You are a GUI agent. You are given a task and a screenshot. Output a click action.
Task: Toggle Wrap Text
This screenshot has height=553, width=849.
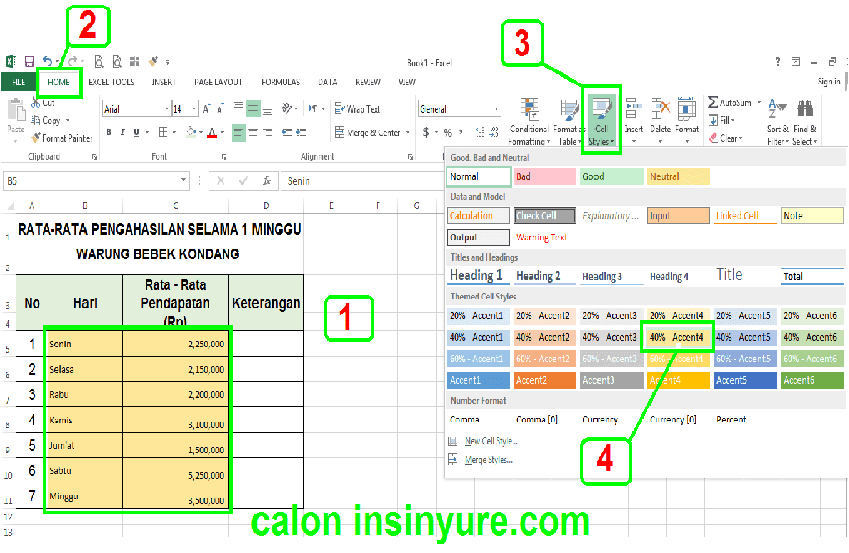(357, 109)
